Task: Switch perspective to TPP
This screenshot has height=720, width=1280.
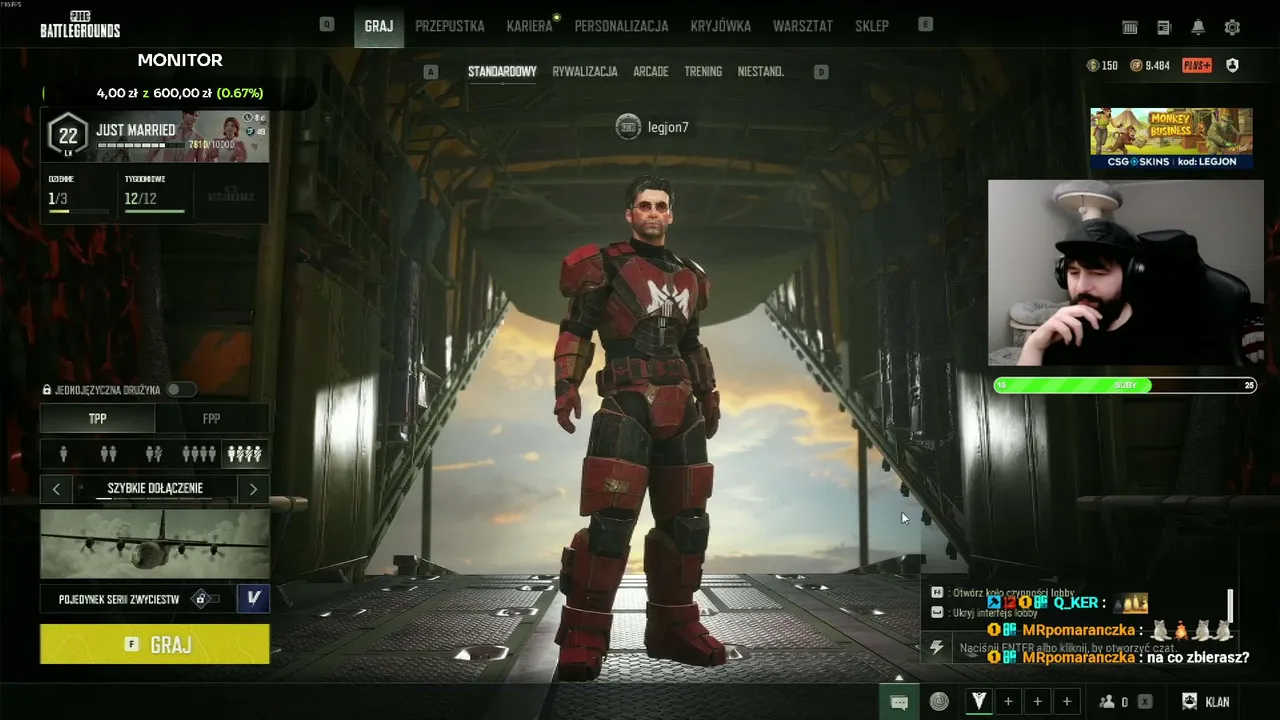Action: pos(98,418)
